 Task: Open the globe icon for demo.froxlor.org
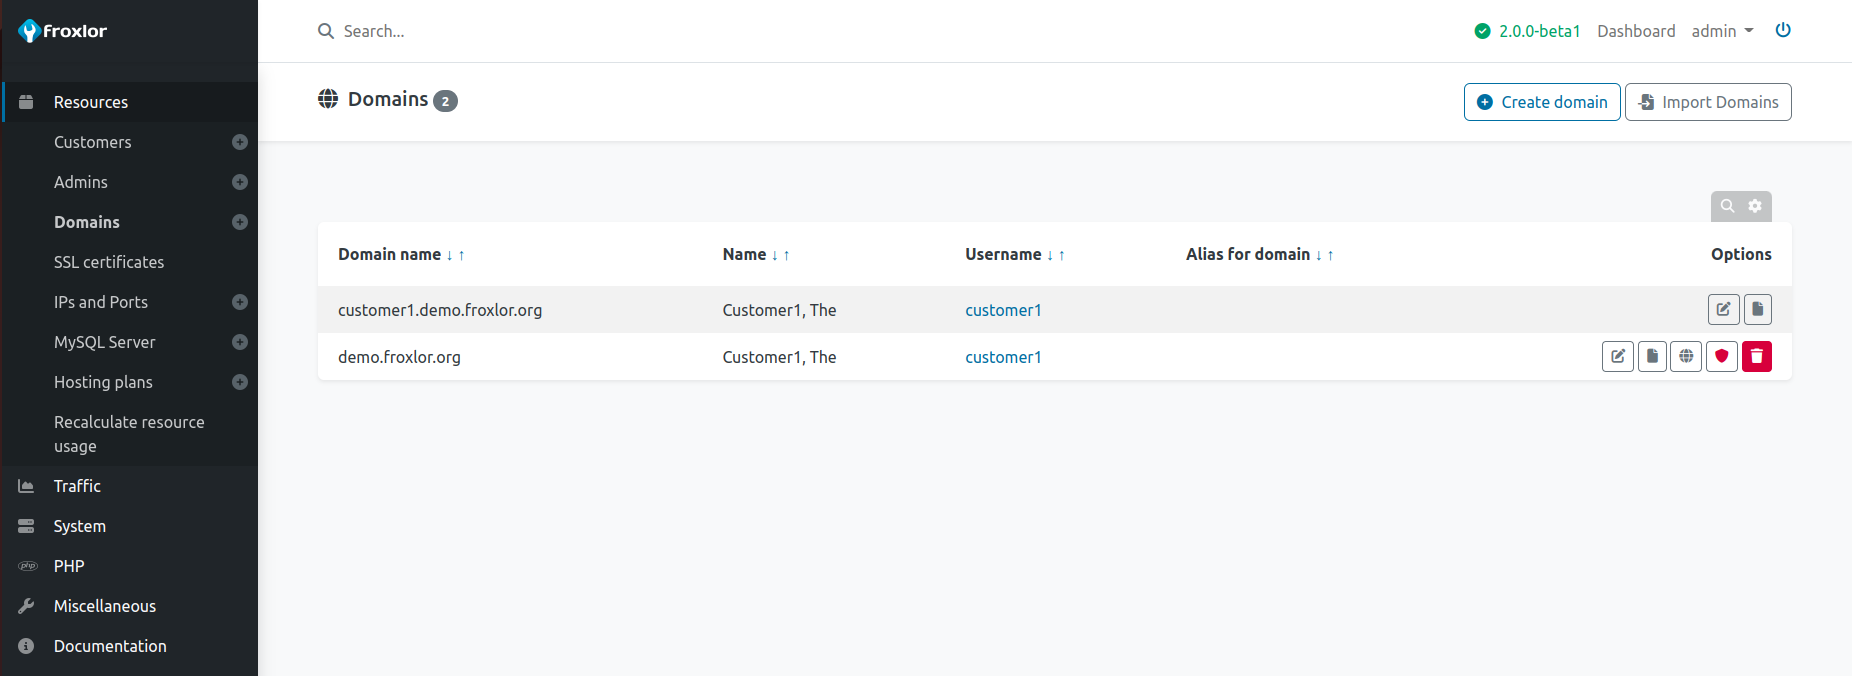1686,357
